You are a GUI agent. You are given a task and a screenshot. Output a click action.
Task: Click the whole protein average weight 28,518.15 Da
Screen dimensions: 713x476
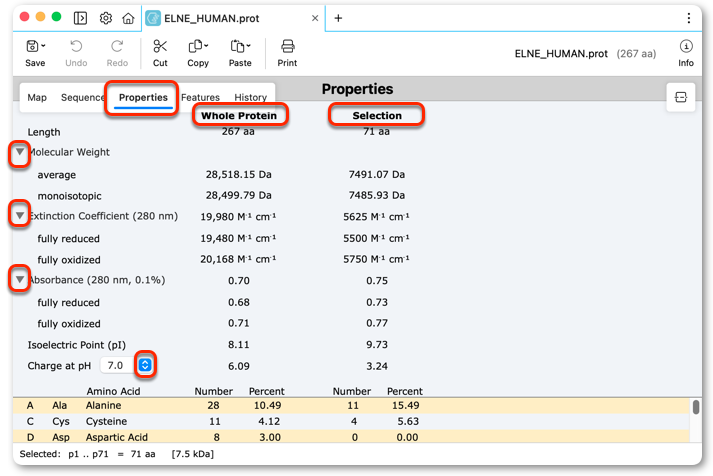(x=238, y=175)
